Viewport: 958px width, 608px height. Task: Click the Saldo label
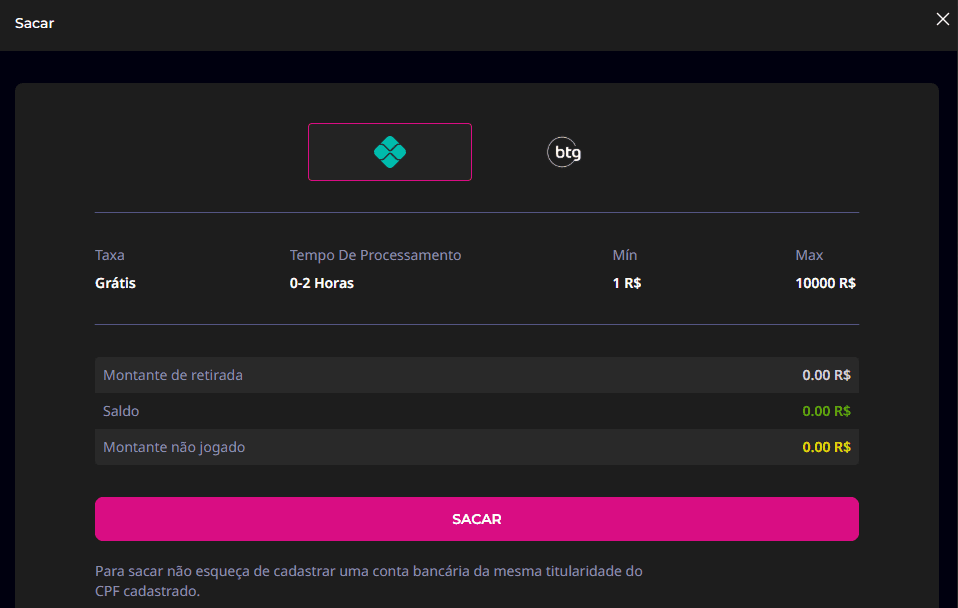tap(121, 411)
